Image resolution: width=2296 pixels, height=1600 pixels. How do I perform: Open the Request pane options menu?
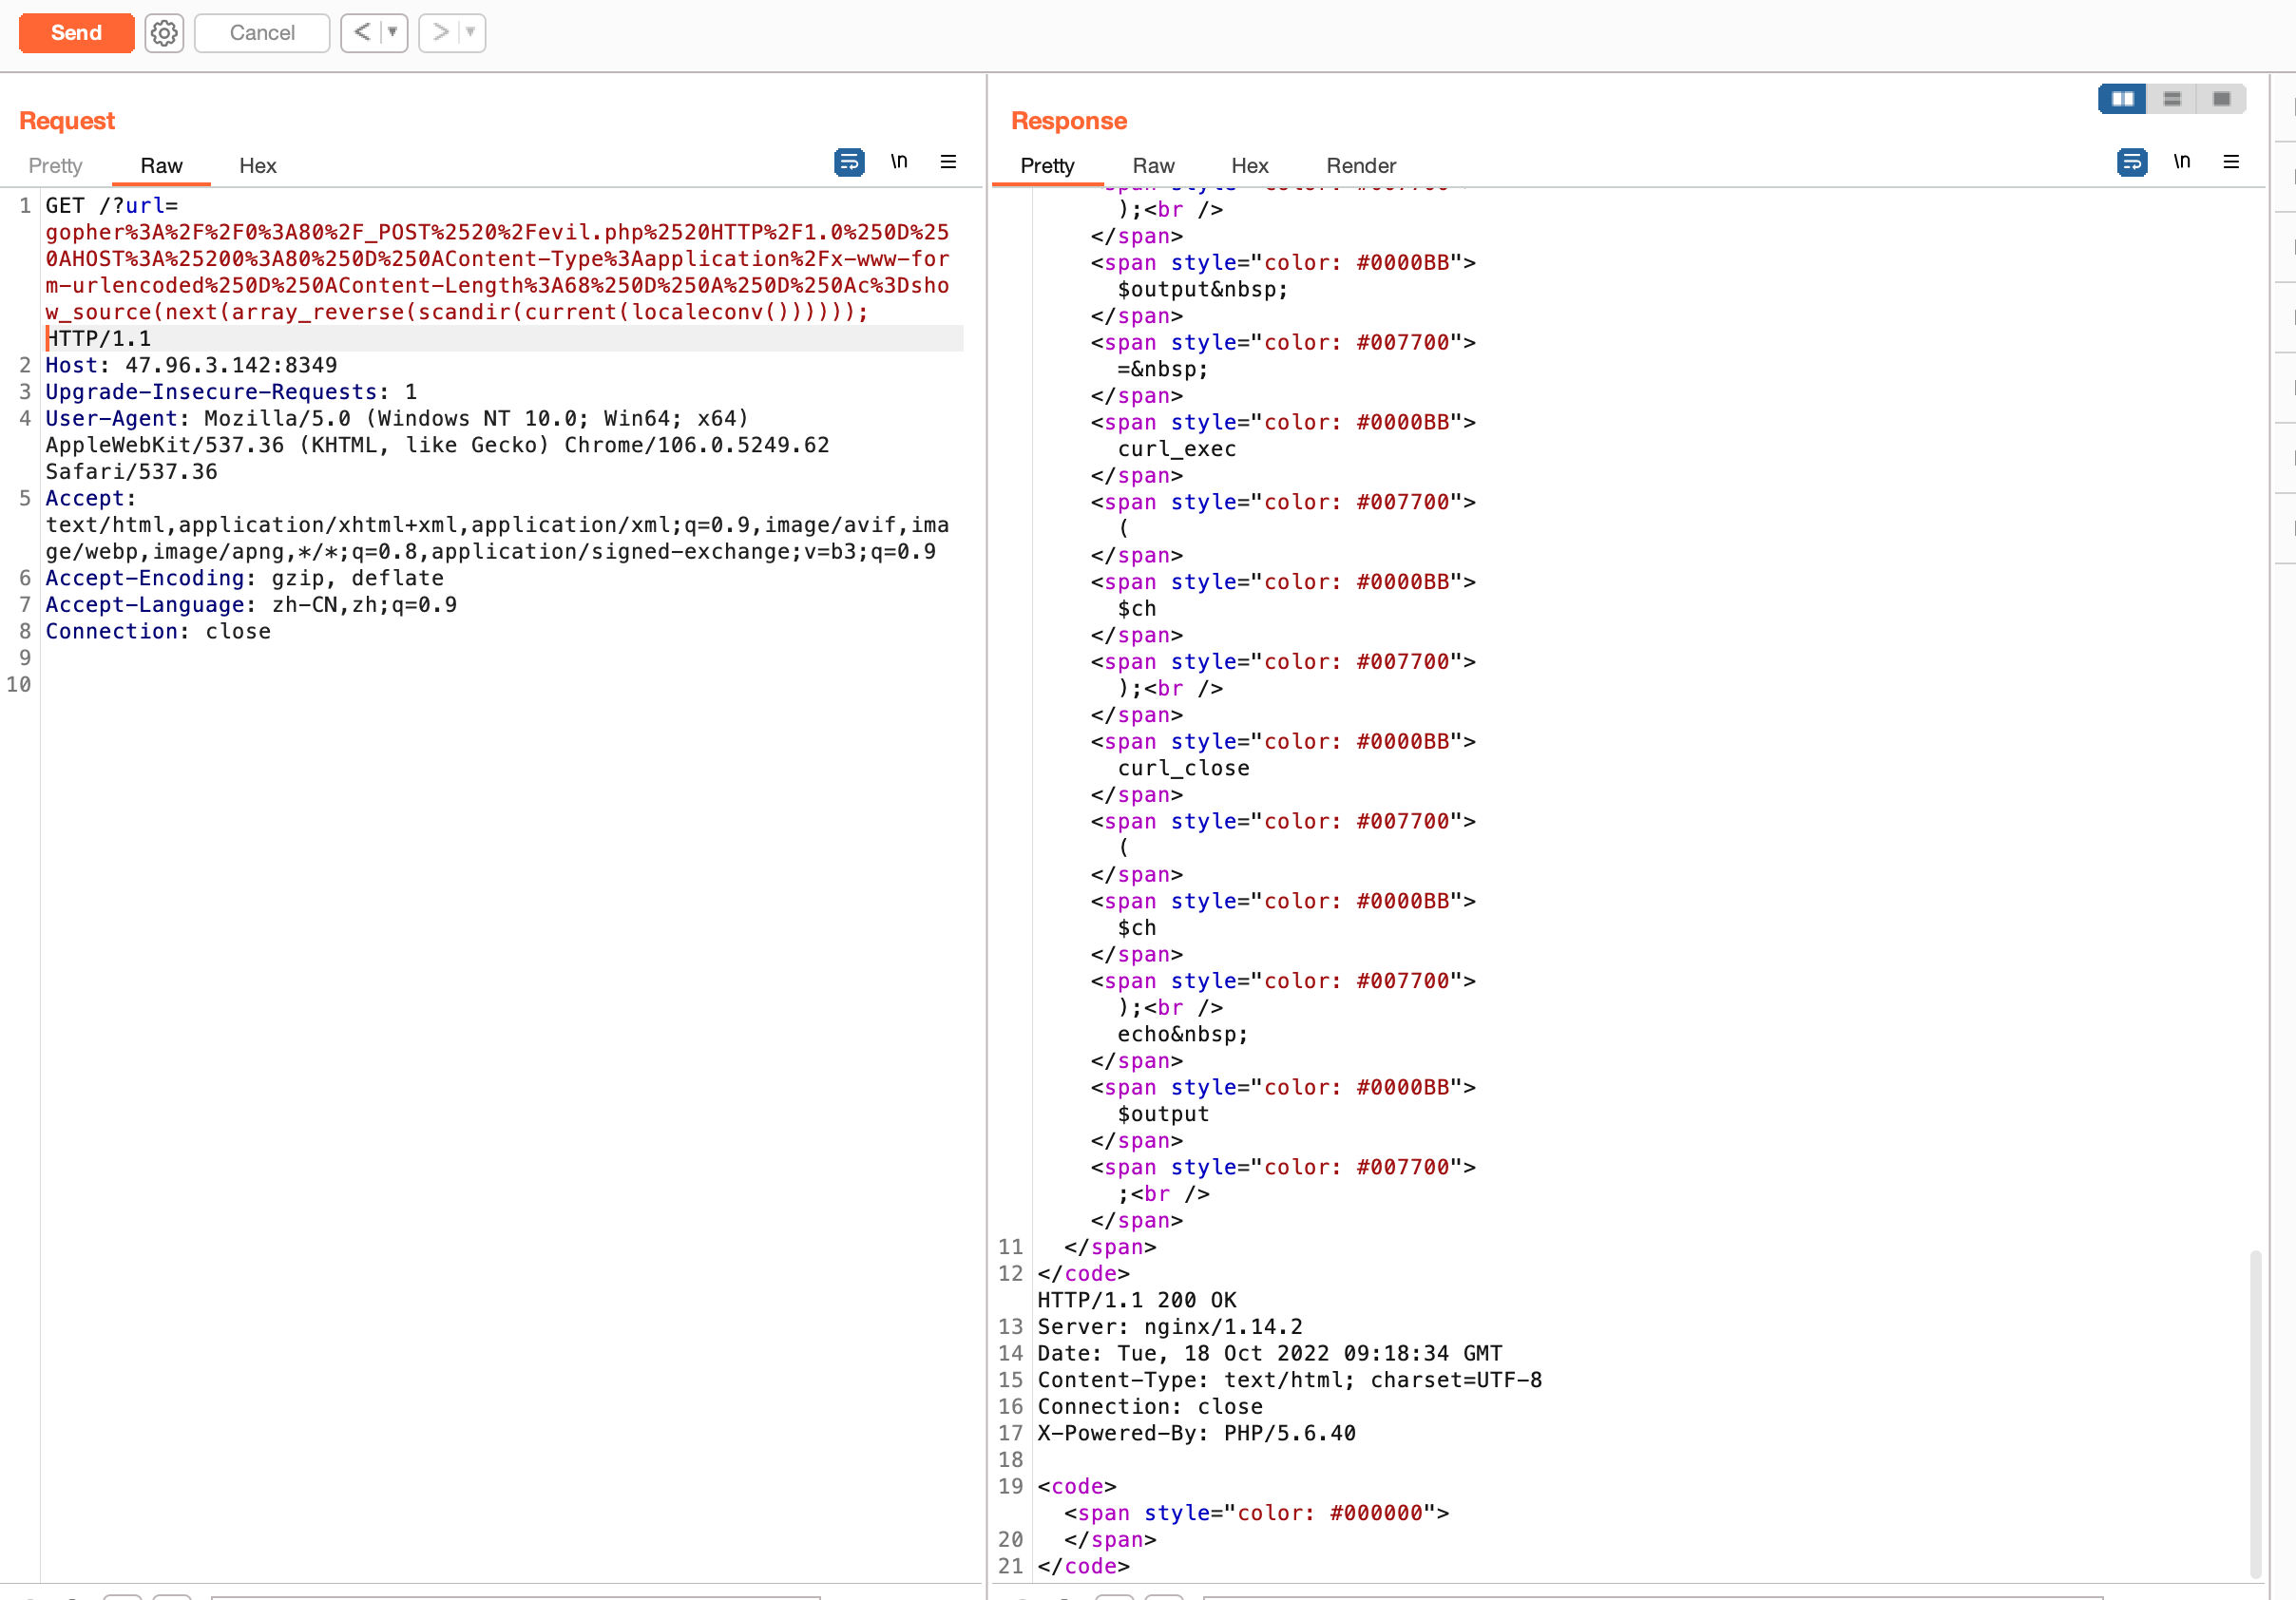click(x=948, y=162)
